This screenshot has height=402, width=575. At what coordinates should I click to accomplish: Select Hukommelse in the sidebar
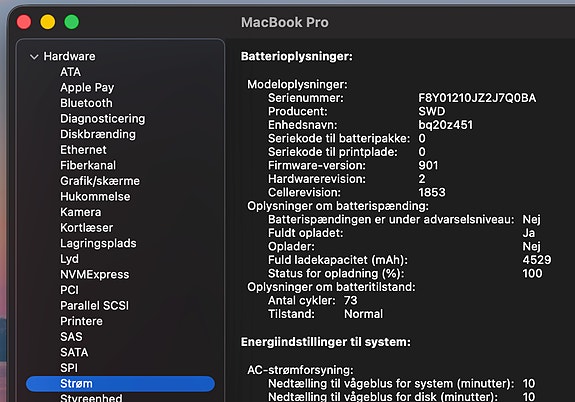(95, 197)
